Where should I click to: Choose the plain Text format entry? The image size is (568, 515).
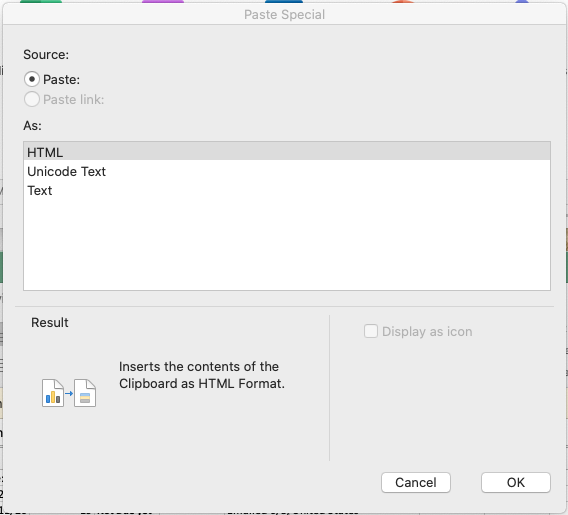coord(287,190)
